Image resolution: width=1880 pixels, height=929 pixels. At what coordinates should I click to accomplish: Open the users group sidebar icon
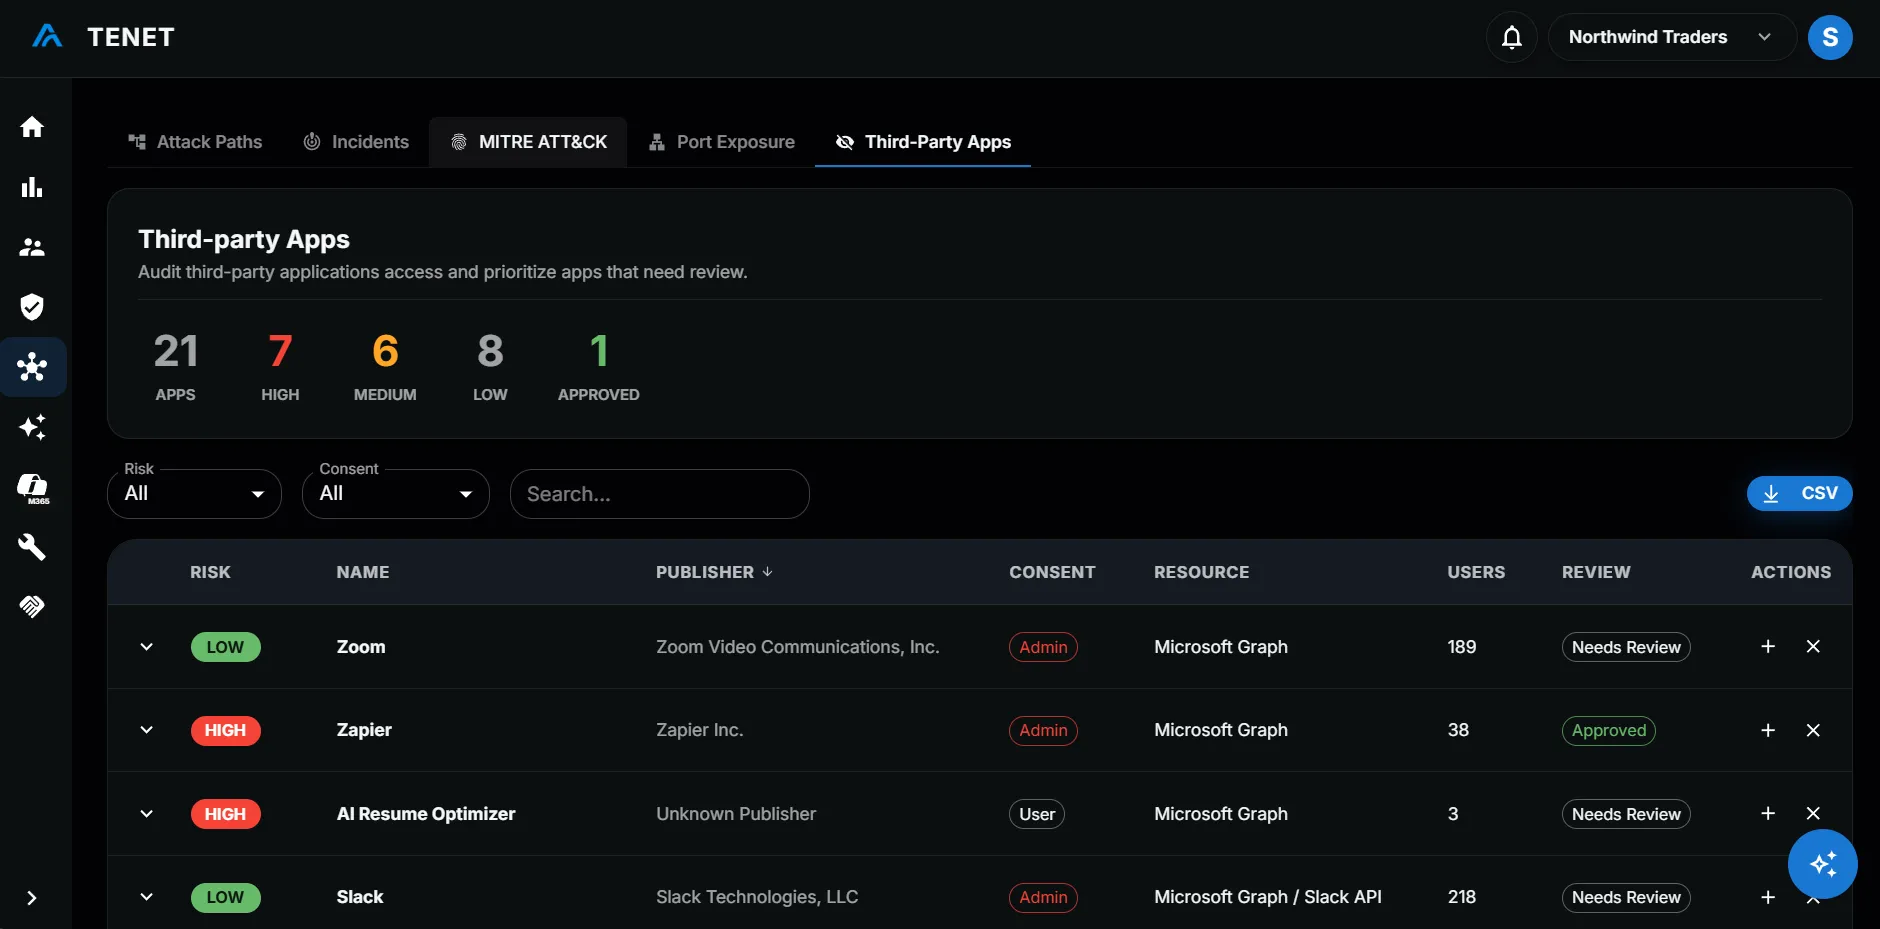(32, 247)
